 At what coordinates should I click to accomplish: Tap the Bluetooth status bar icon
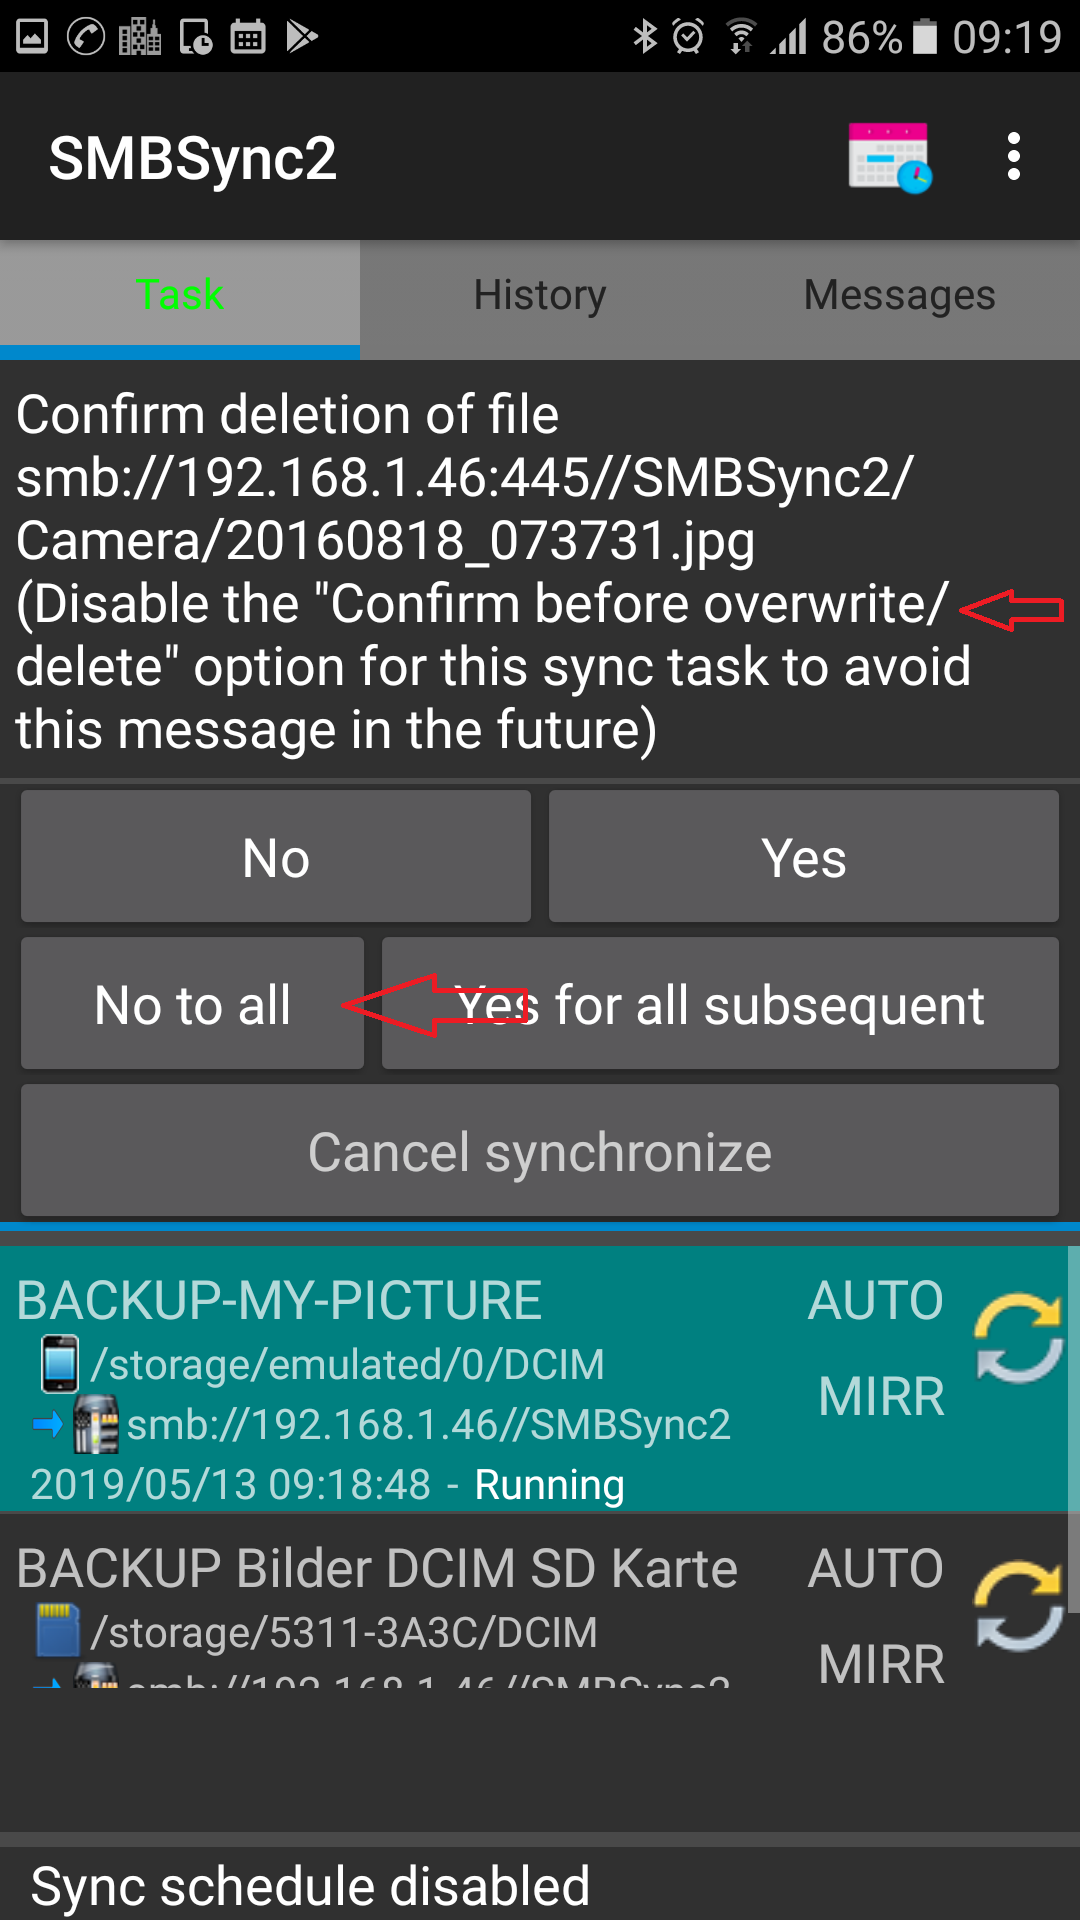[x=645, y=37]
